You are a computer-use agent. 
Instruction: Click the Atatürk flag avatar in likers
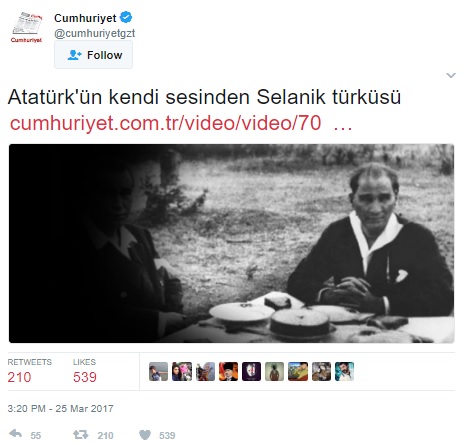(228, 371)
